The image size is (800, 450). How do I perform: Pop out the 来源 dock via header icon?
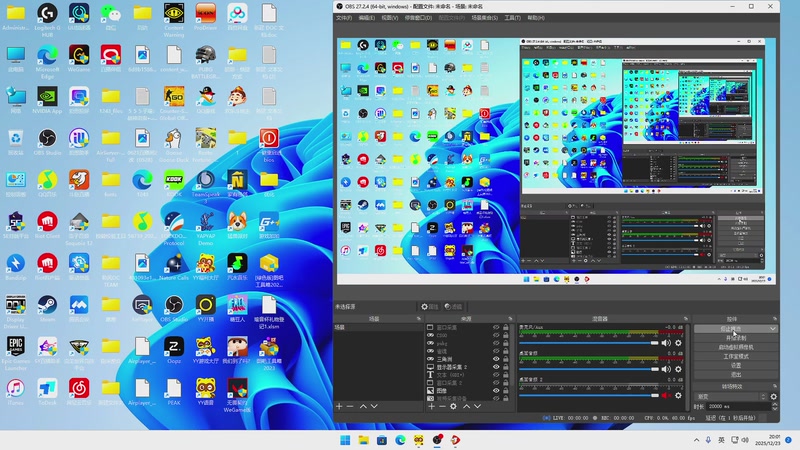[x=510, y=319]
